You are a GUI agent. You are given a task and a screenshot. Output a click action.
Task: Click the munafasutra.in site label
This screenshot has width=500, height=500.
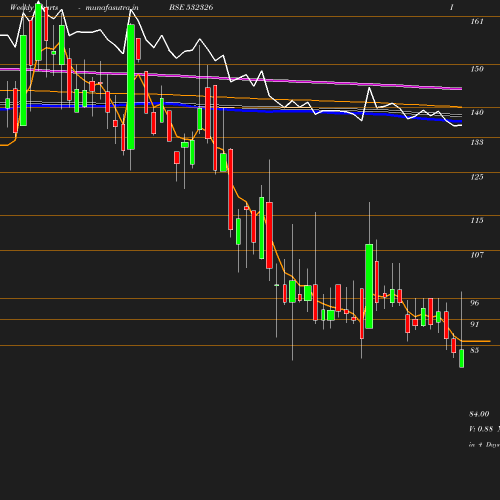click(112, 8)
